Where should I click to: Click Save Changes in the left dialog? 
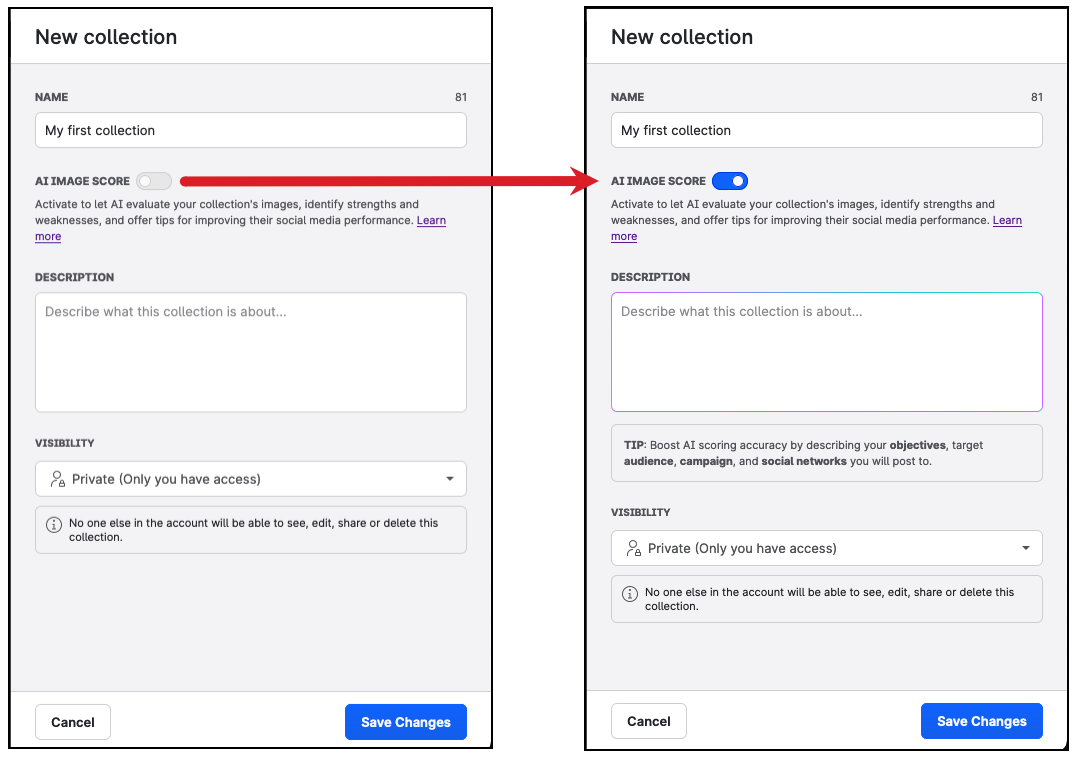(x=405, y=722)
